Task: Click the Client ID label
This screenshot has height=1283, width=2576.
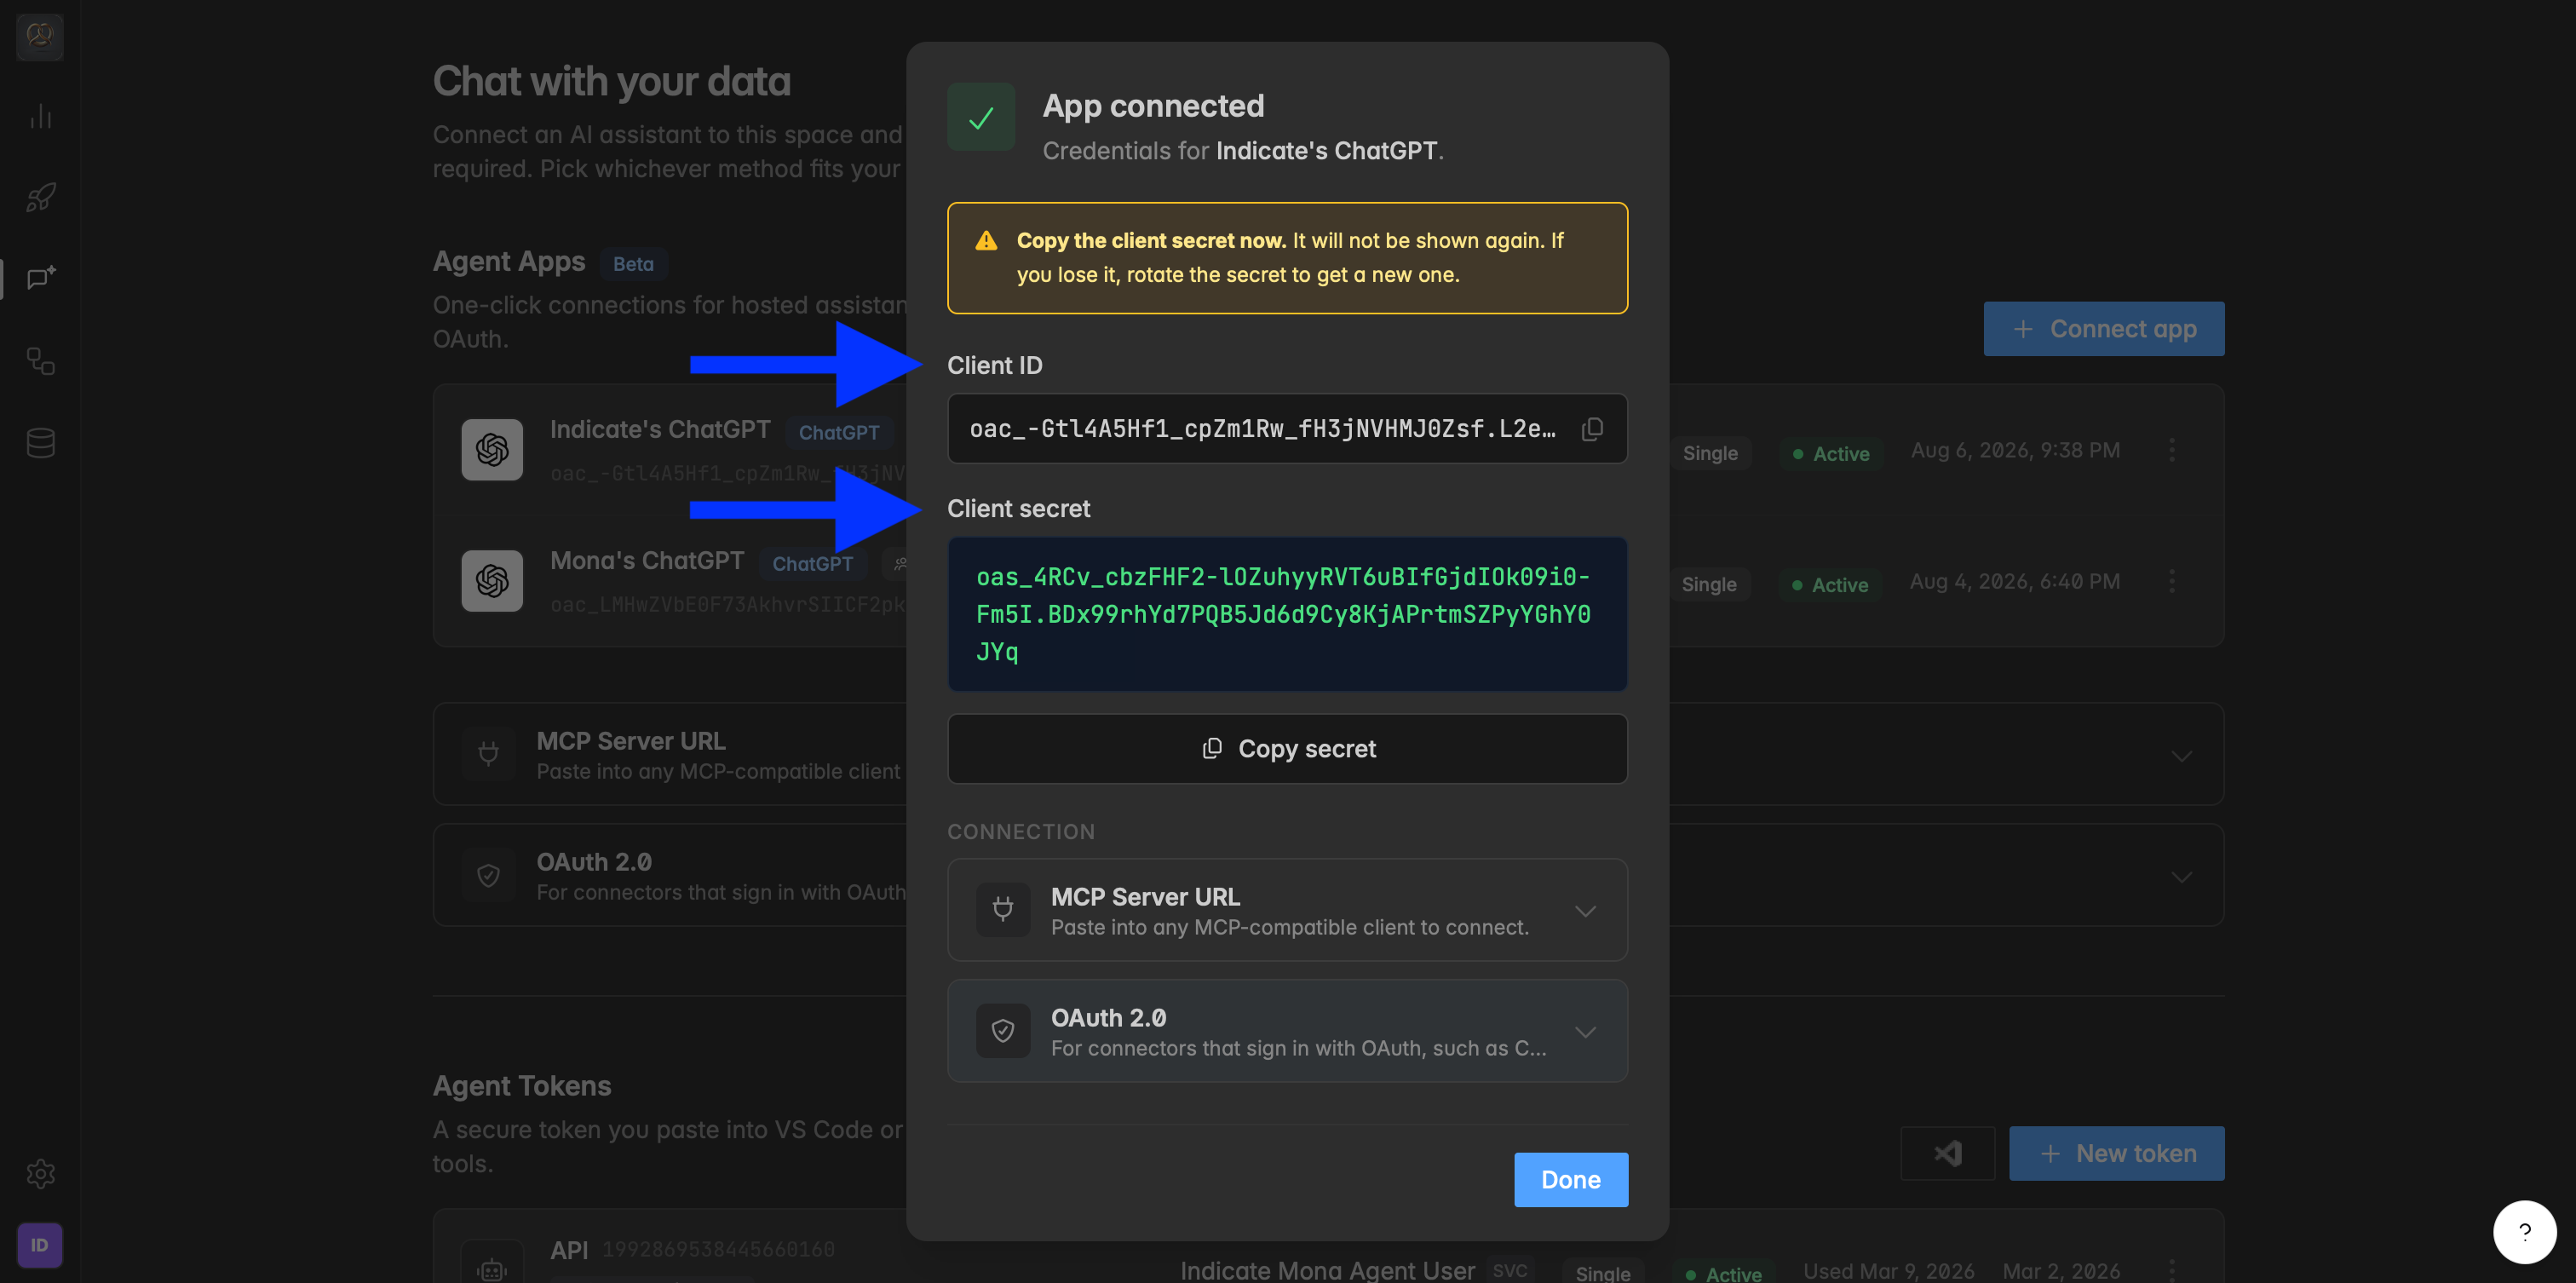Action: click(x=994, y=366)
